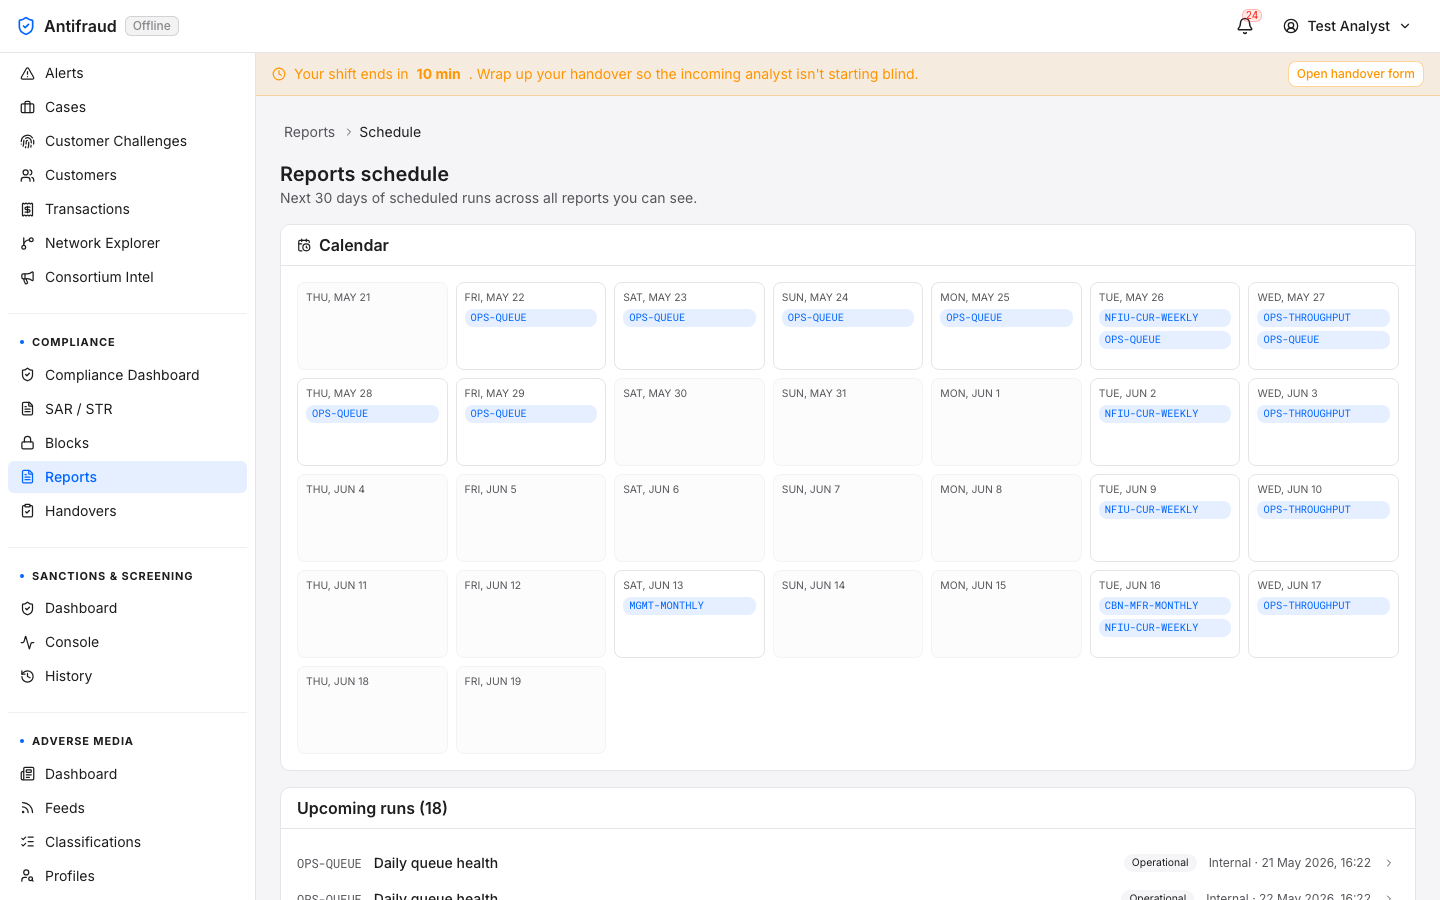Click the 24 notification count badge
Screen dimensions: 1440x900
point(1252,16)
